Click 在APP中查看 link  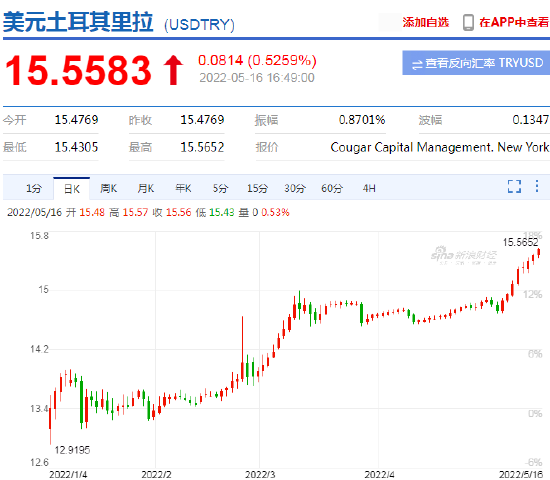coord(514,22)
